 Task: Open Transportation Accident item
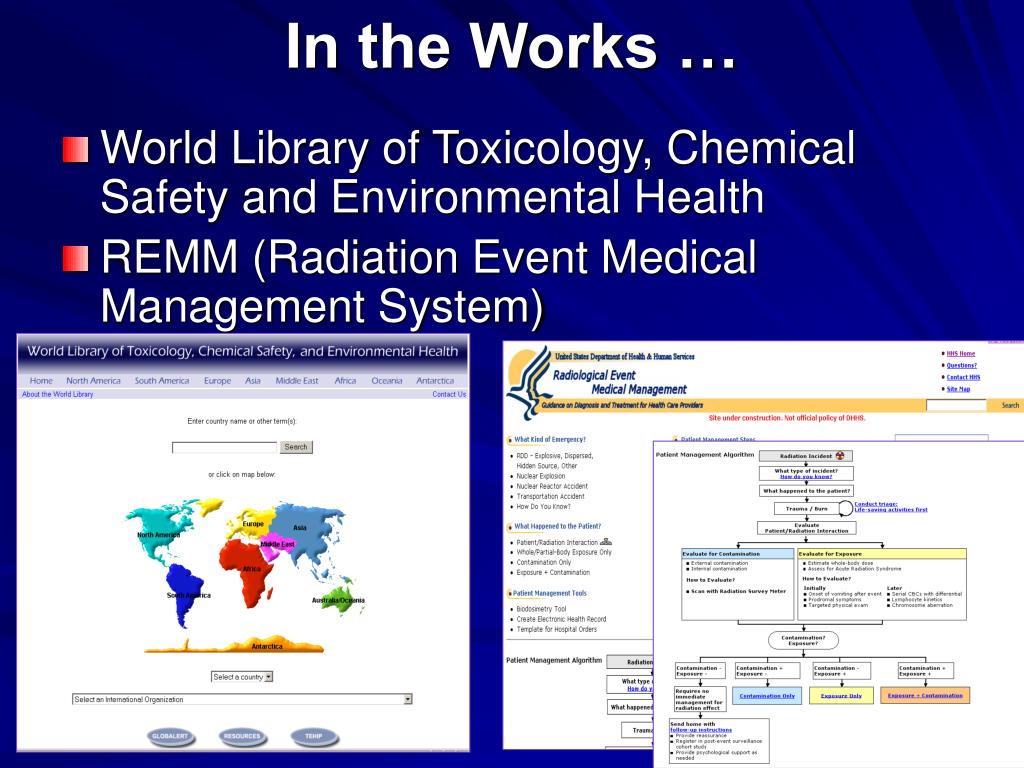(x=550, y=496)
